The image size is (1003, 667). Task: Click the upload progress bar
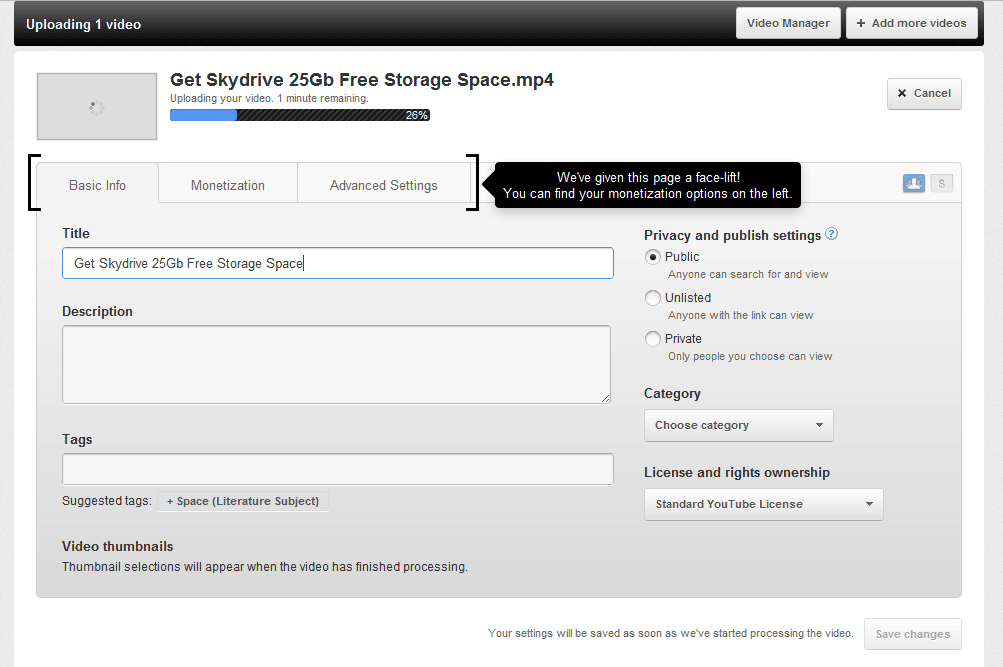(x=300, y=115)
